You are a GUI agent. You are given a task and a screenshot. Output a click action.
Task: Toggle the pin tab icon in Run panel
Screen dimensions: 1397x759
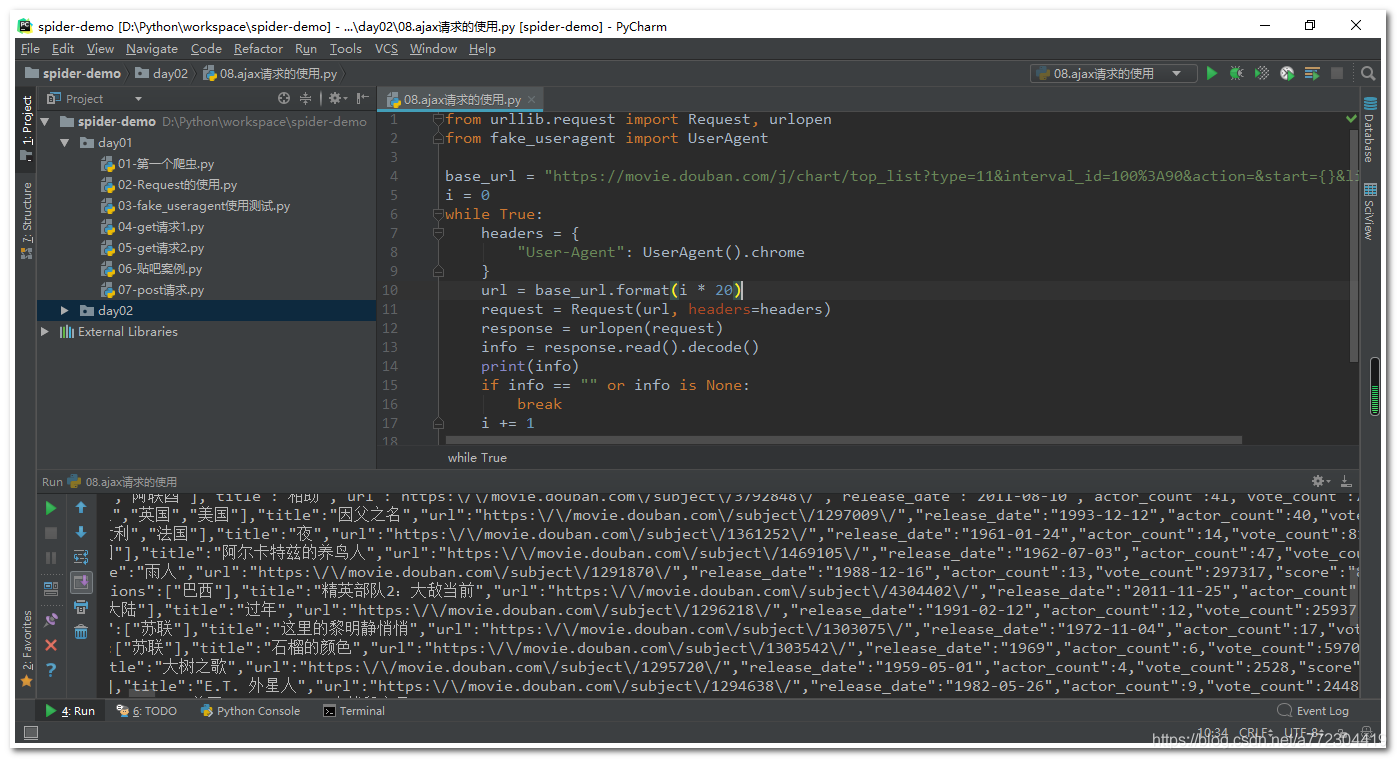pos(51,620)
